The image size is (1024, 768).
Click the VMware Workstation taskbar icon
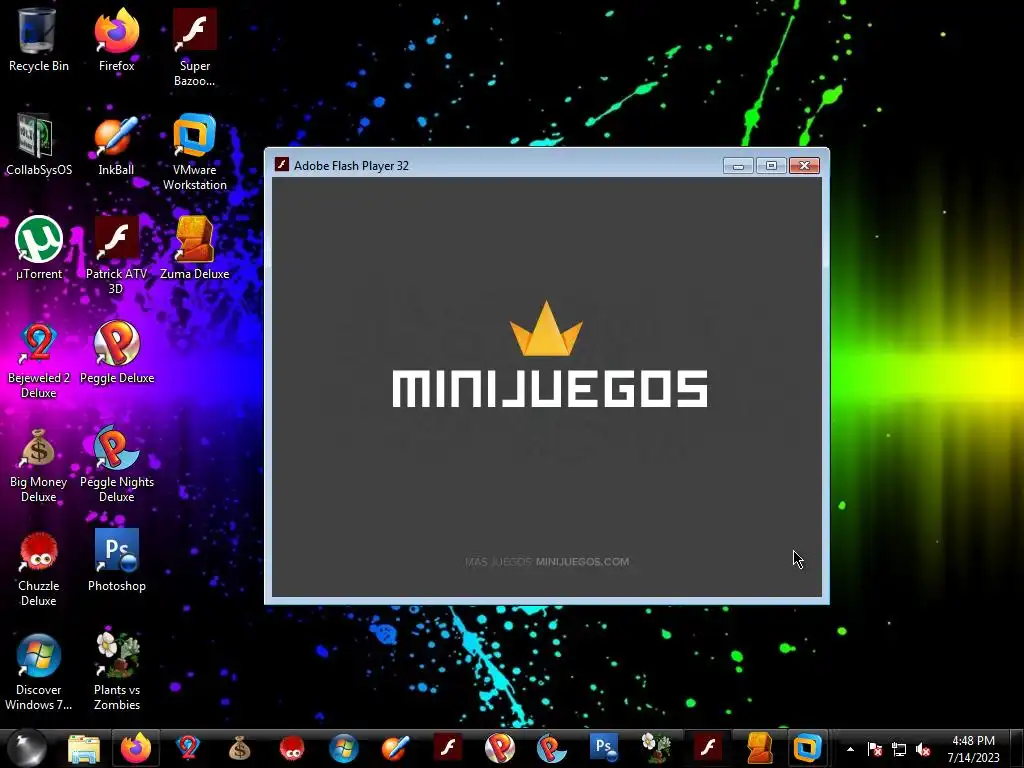coord(807,748)
